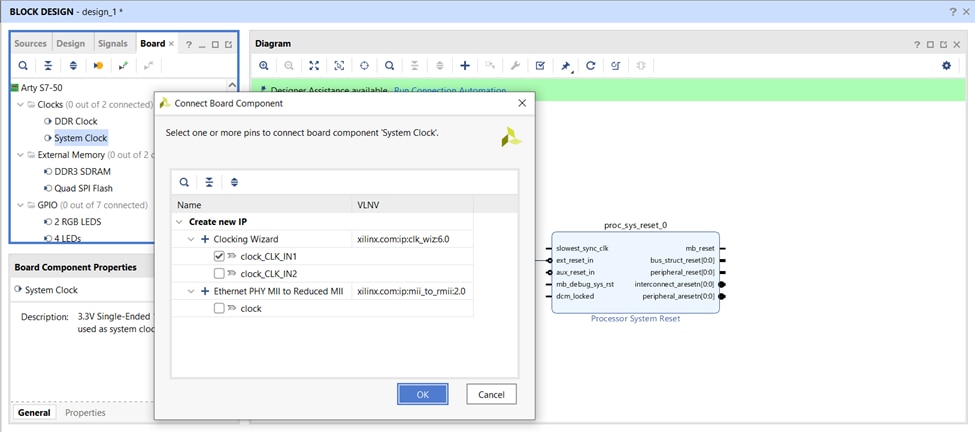The height and width of the screenshot is (432, 975).
Task: Collapse the Clocking Wizard node
Action: (x=192, y=239)
